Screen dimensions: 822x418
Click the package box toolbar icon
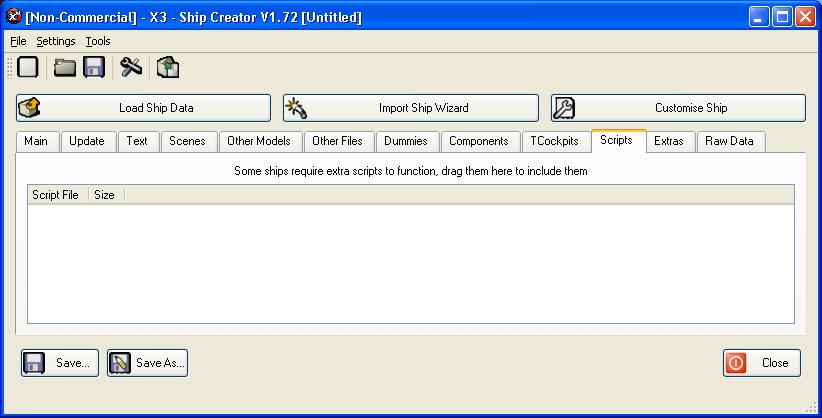(168, 68)
